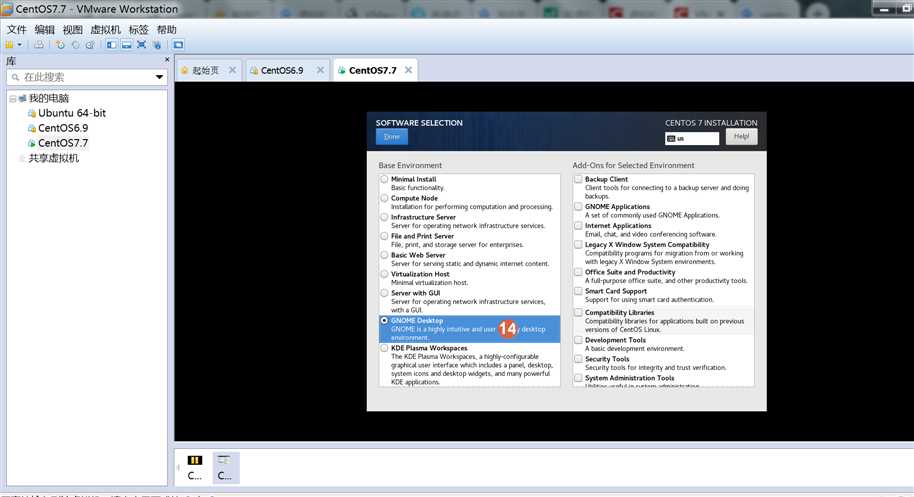Check System Administration Tools add-on

tap(578, 378)
